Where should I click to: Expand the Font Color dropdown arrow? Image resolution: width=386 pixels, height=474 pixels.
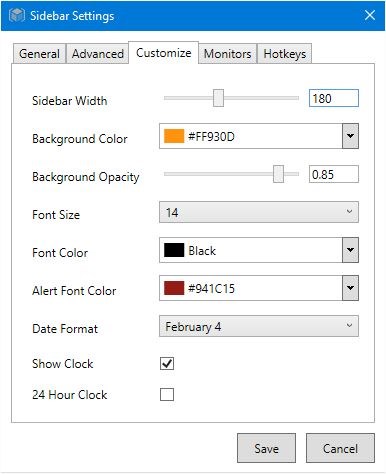(350, 250)
